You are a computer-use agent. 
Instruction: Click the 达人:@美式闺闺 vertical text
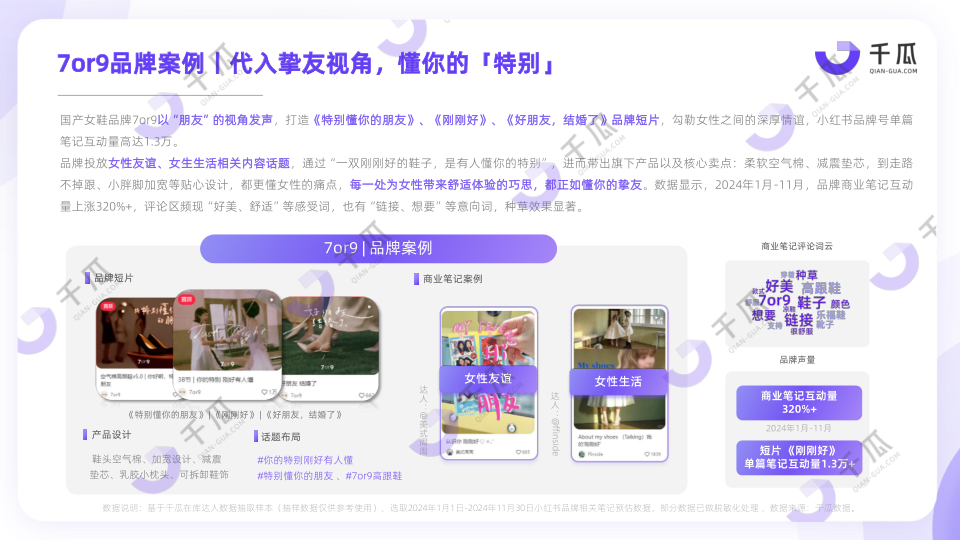424,420
